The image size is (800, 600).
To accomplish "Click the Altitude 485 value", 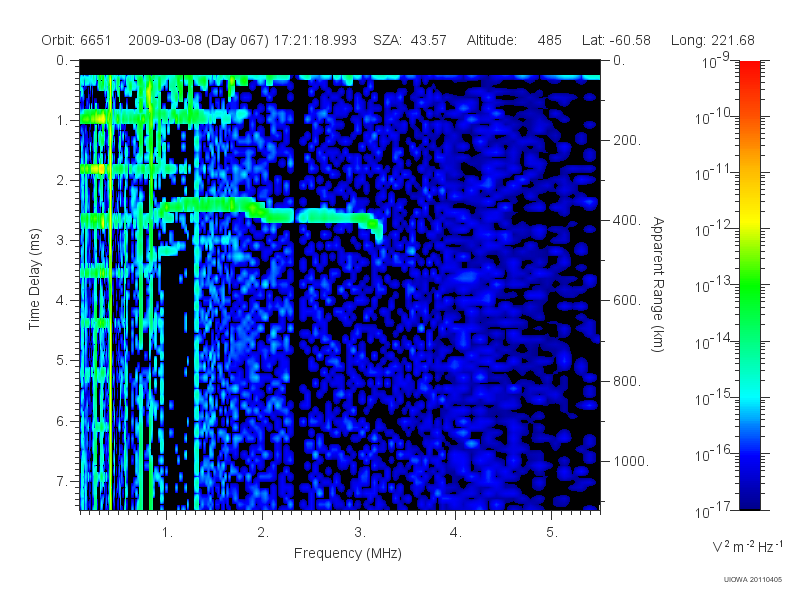I will click(549, 40).
